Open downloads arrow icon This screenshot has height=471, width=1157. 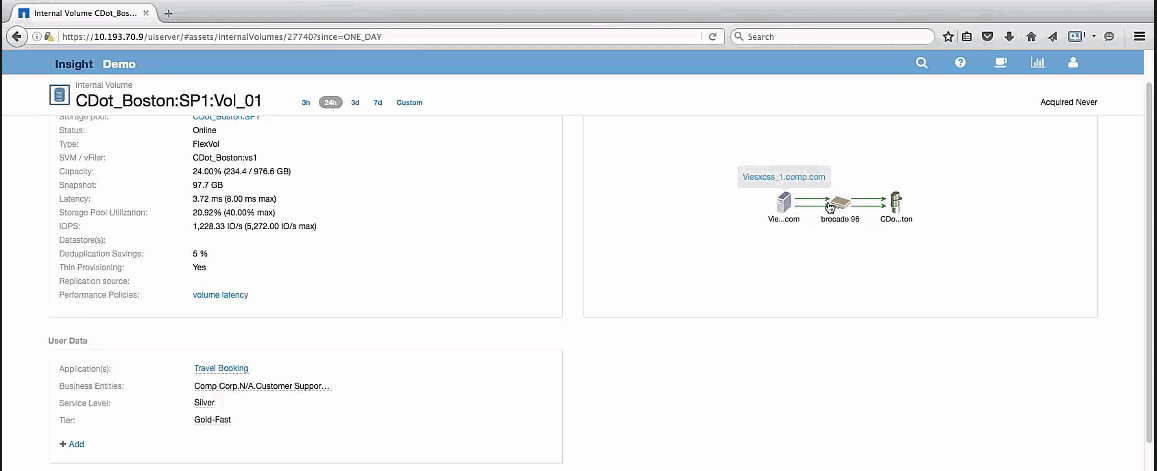pos(1010,36)
